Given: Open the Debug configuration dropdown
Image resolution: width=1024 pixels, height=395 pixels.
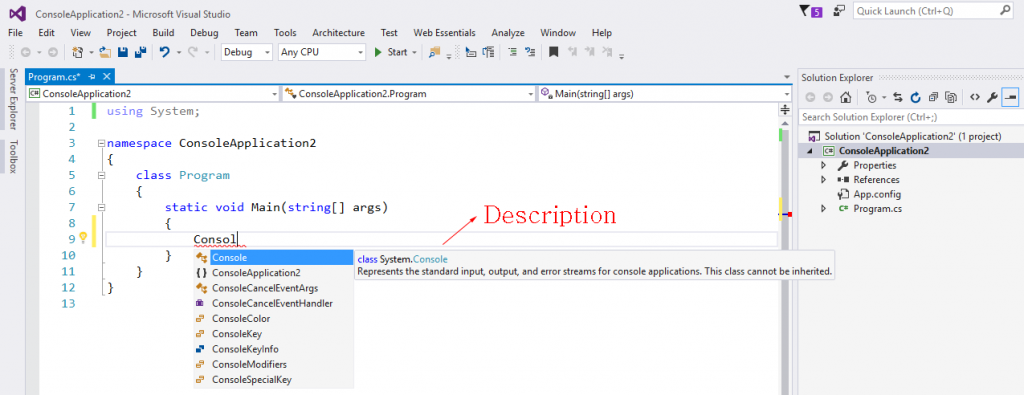Looking at the screenshot, I should pyautogui.click(x=247, y=52).
